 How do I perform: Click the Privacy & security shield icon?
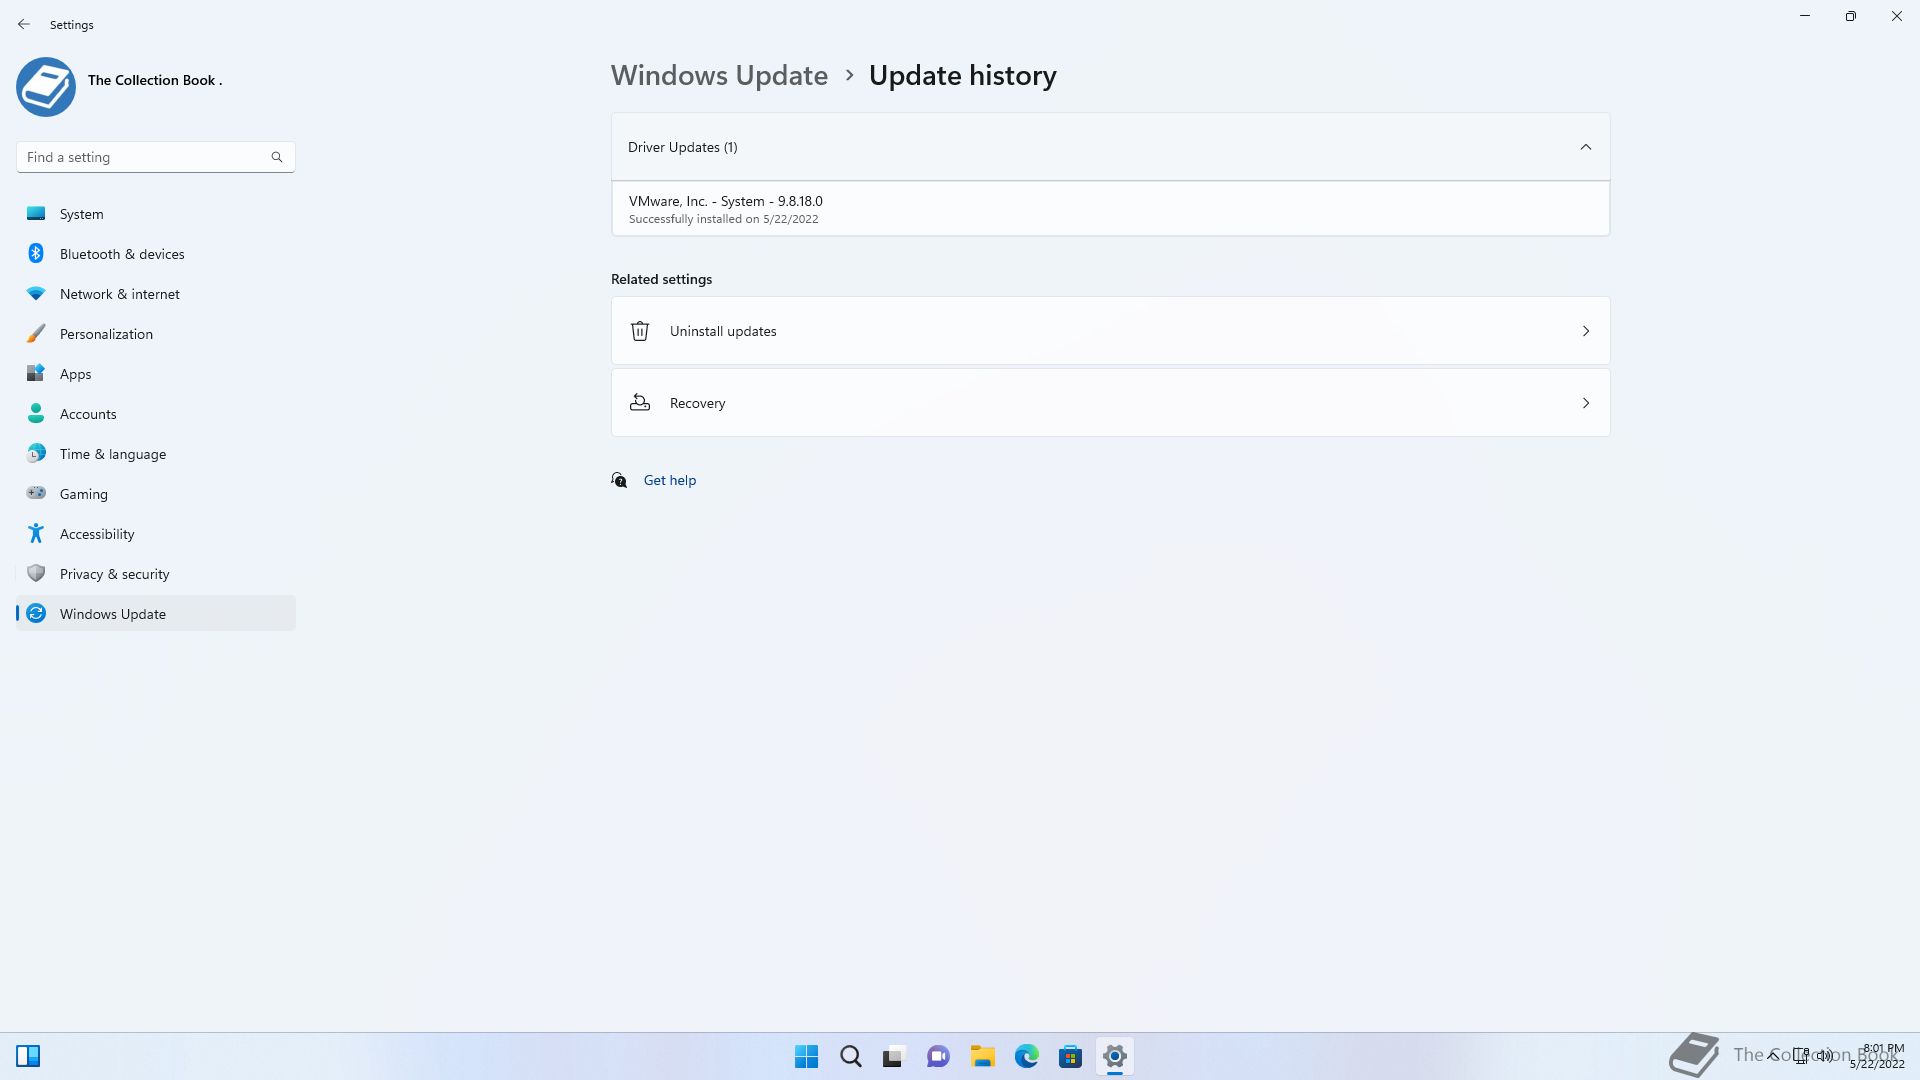click(36, 573)
